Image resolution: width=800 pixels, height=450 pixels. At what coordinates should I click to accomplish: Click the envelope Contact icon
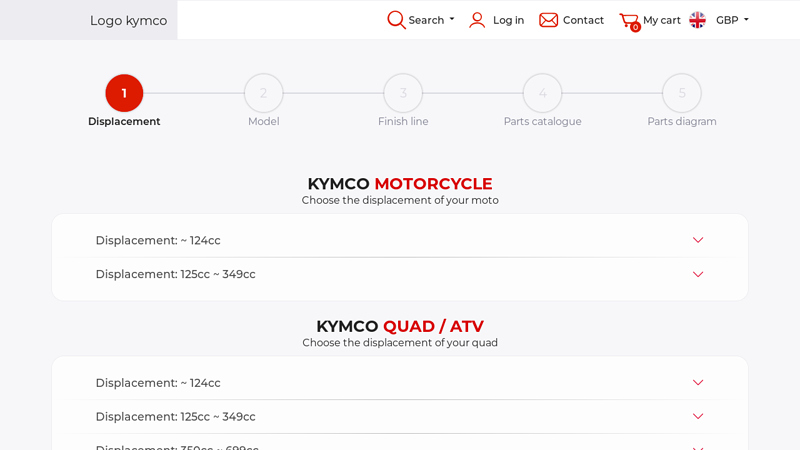click(x=548, y=20)
